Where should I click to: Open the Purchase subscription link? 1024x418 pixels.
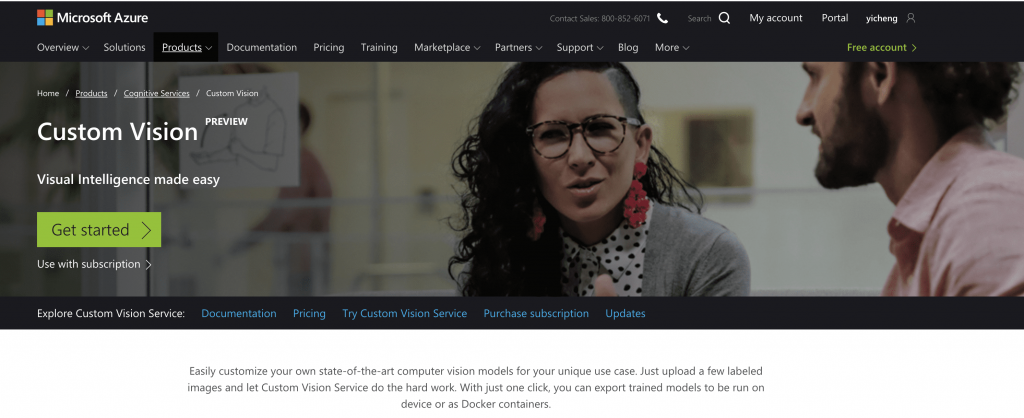point(536,314)
